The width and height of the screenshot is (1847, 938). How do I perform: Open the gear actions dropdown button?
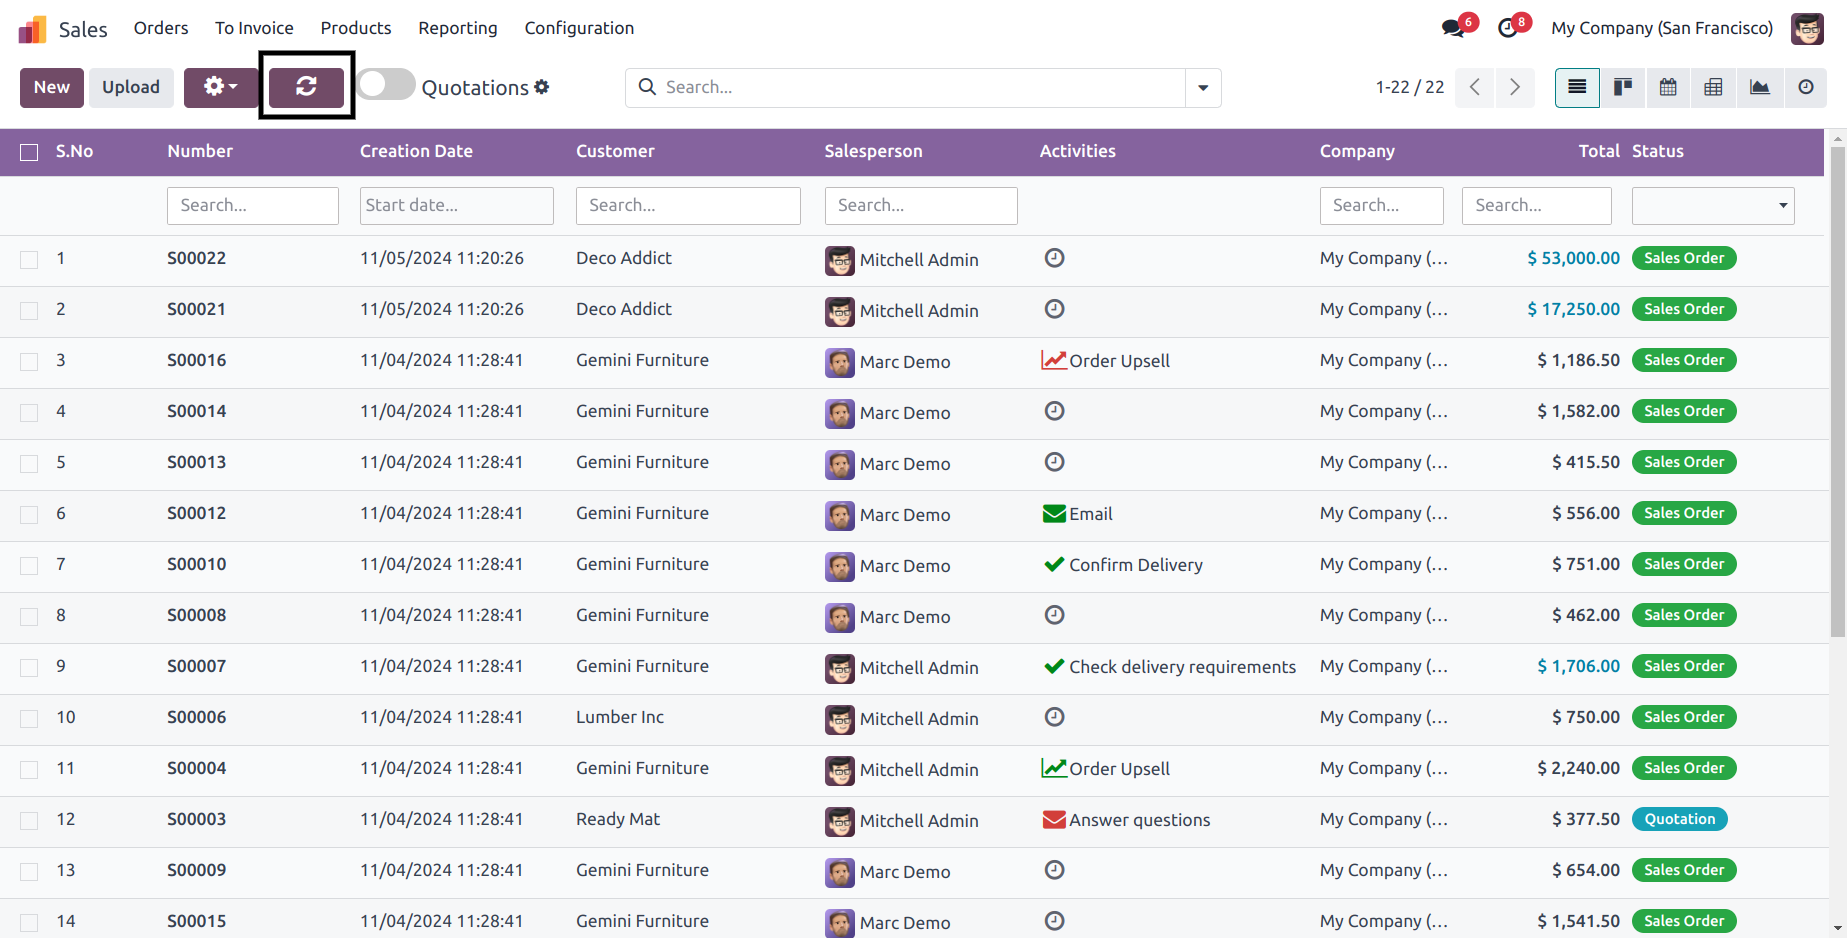click(221, 87)
